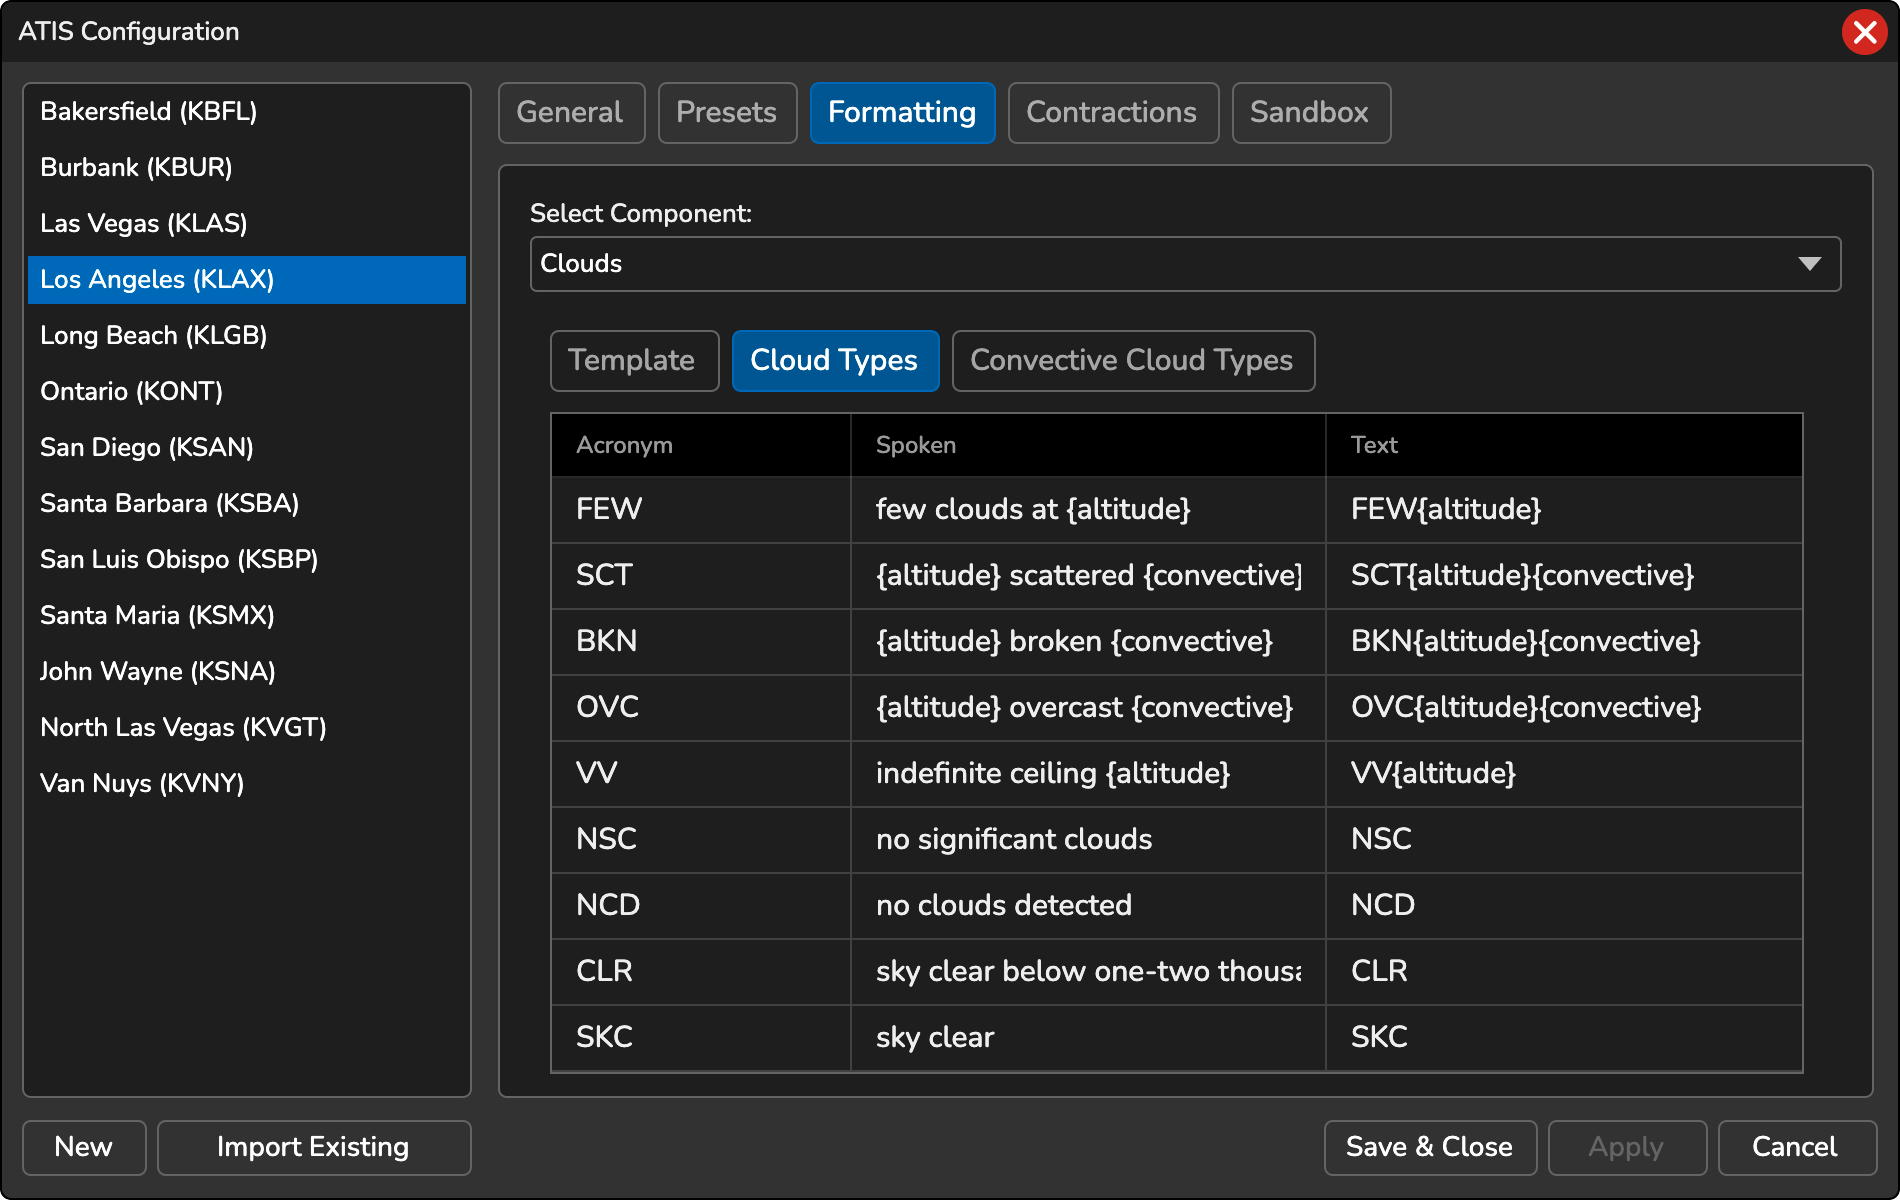The width and height of the screenshot is (1900, 1200).
Task: Select the Cloud Types sub-tab
Action: (835, 361)
